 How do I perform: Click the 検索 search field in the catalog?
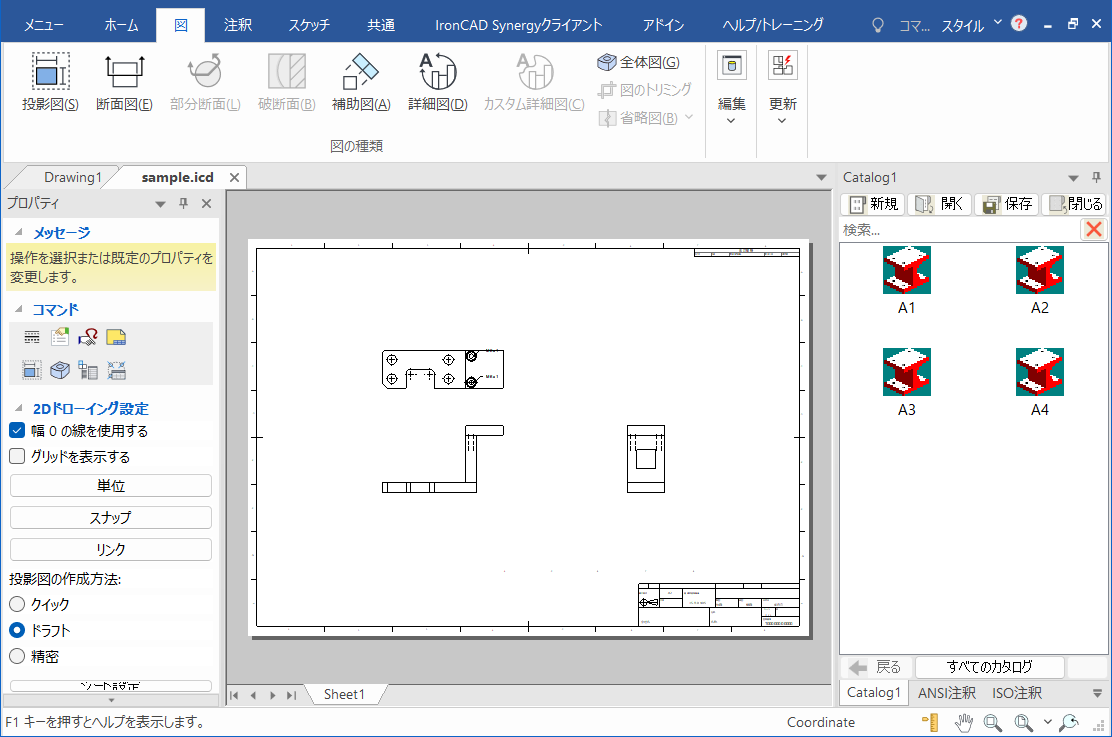click(958, 230)
